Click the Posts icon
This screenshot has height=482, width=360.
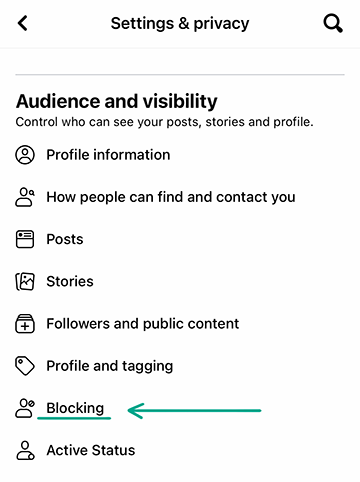[25, 239]
